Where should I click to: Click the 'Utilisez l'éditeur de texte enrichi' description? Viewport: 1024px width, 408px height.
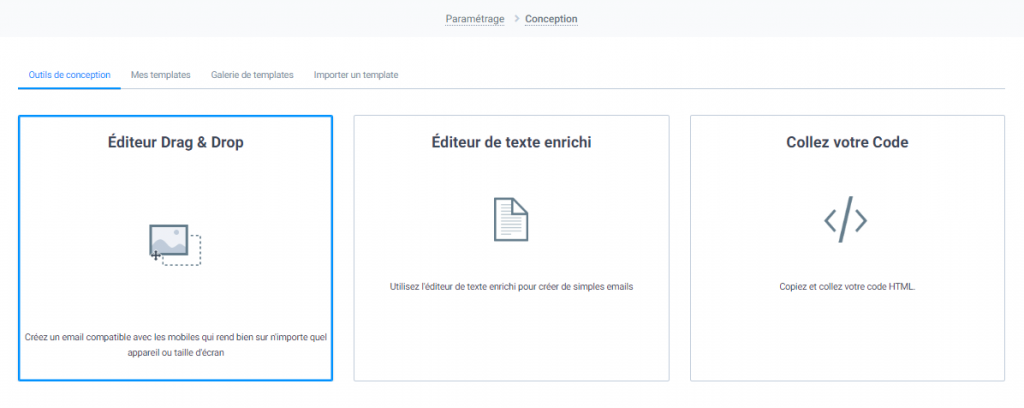511,286
